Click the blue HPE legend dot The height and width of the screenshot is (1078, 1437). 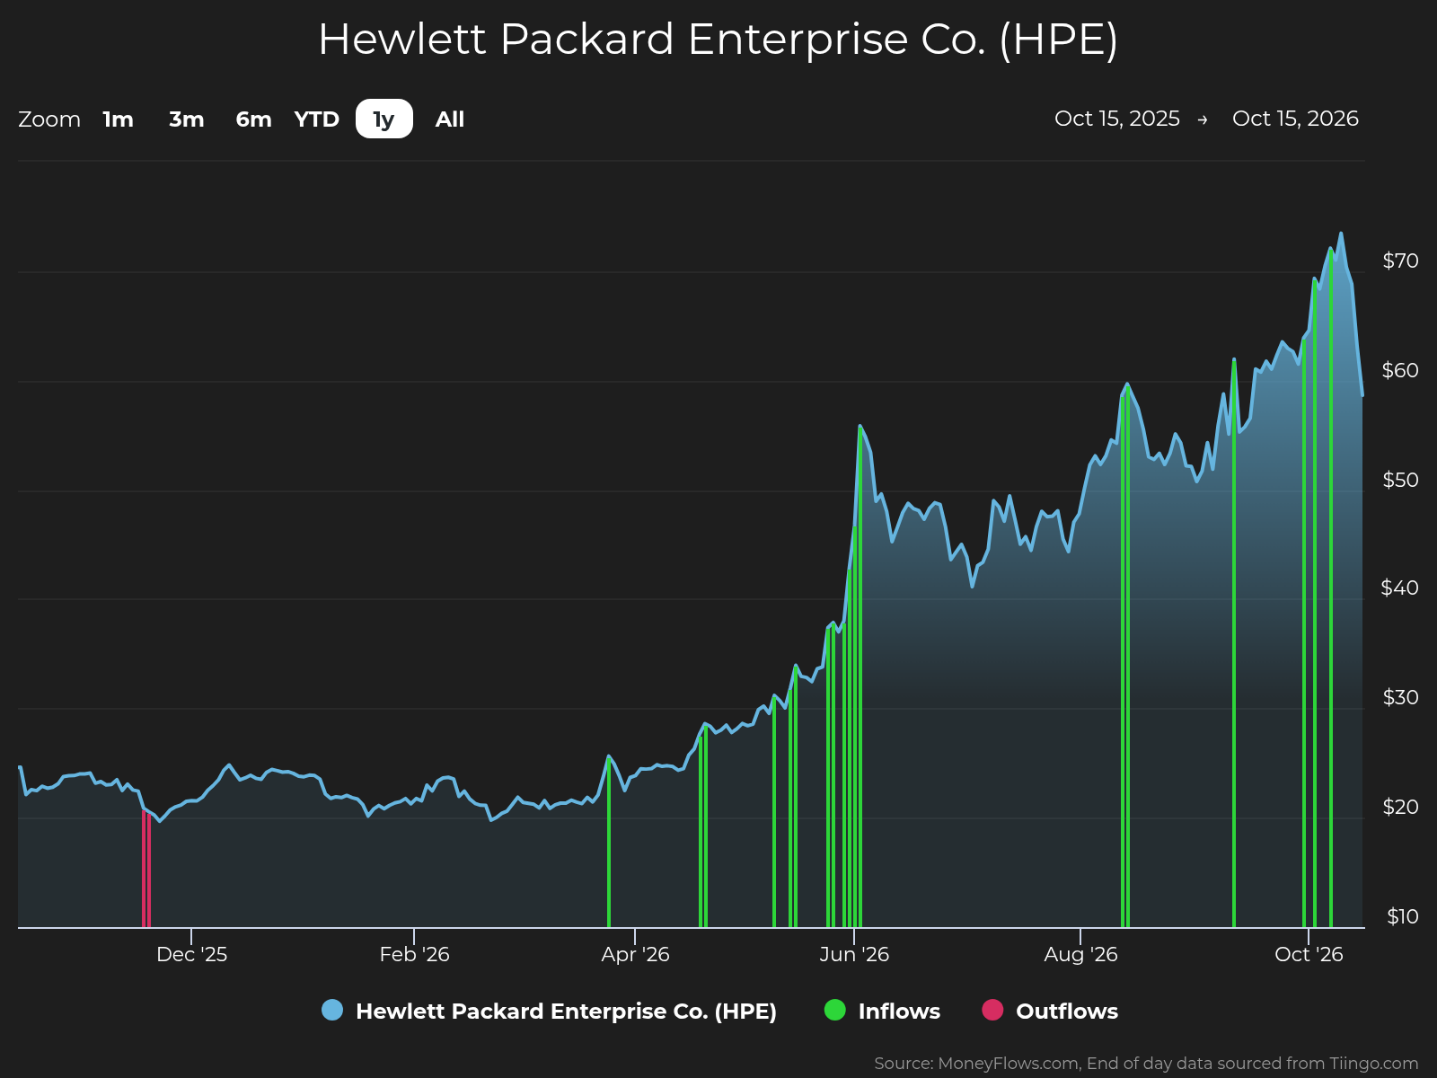point(332,1010)
